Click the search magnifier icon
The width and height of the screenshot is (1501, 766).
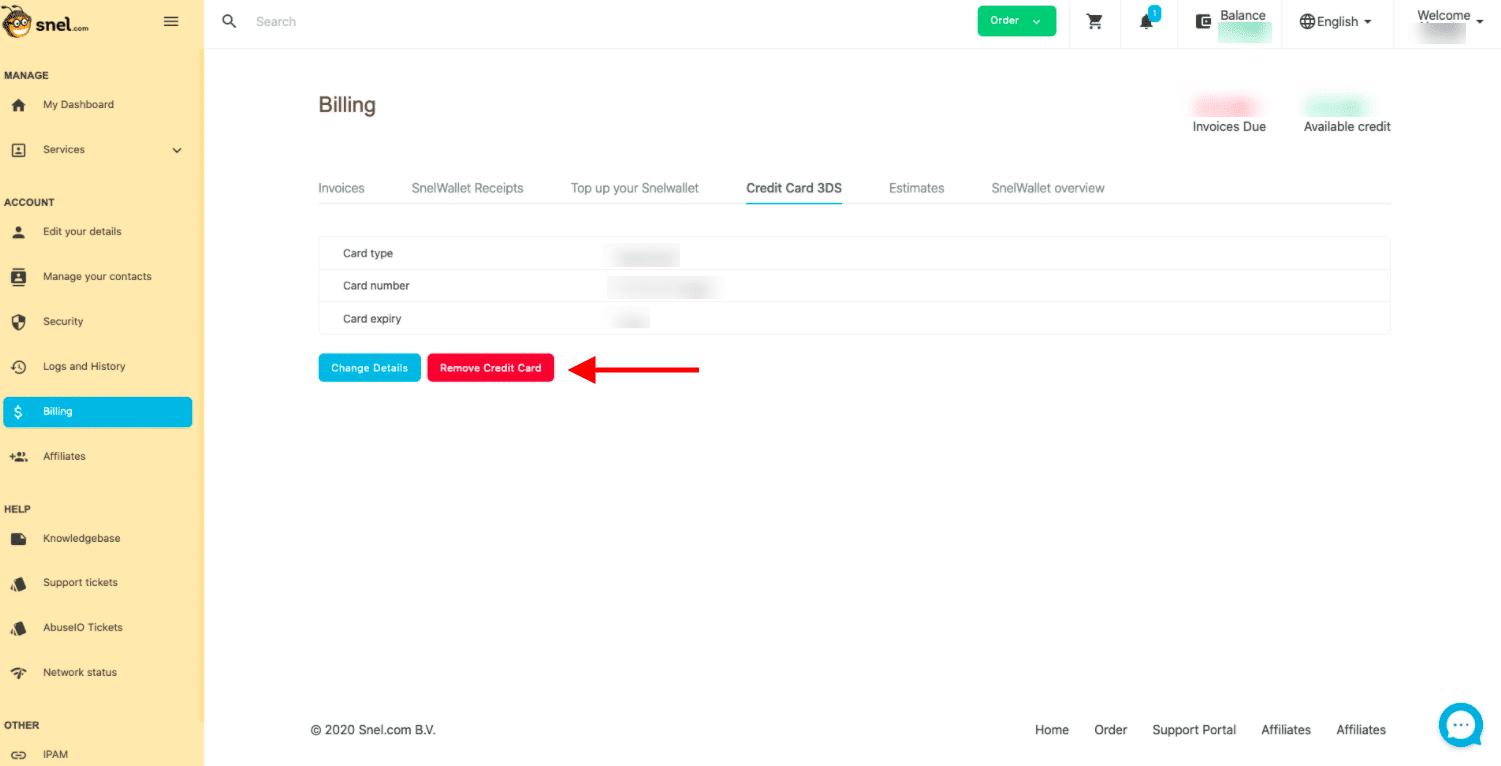click(229, 21)
